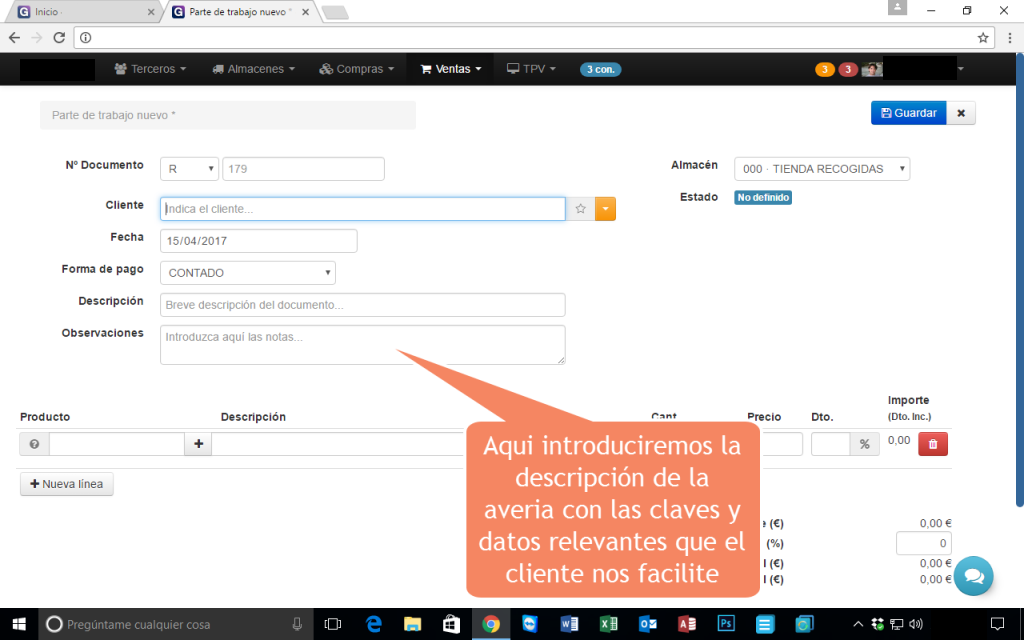
Task: Open the Ventas menu
Action: point(451,69)
